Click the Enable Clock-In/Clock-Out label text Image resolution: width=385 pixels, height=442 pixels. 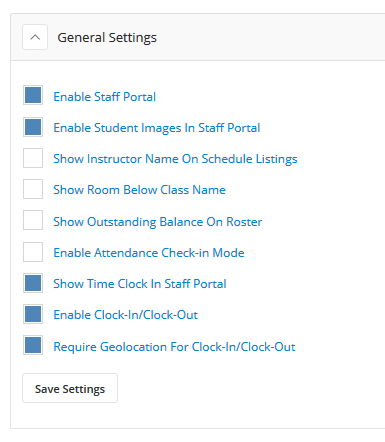126,315
